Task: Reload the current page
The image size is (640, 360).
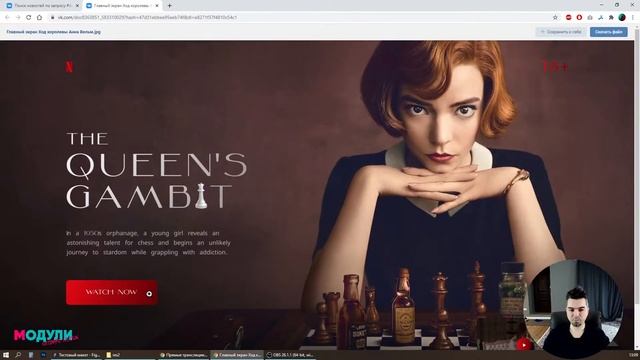Action: (29, 18)
